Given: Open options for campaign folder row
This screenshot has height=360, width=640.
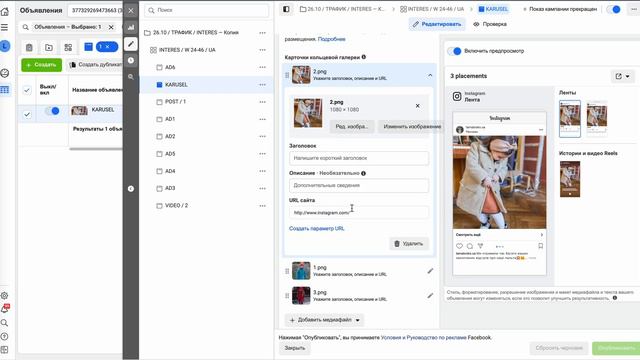Looking at the screenshot, I should [x=262, y=33].
